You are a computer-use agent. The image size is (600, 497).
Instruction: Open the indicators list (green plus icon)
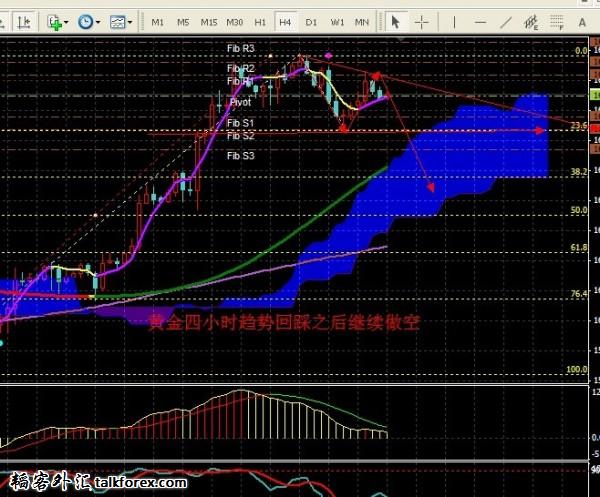tap(54, 21)
